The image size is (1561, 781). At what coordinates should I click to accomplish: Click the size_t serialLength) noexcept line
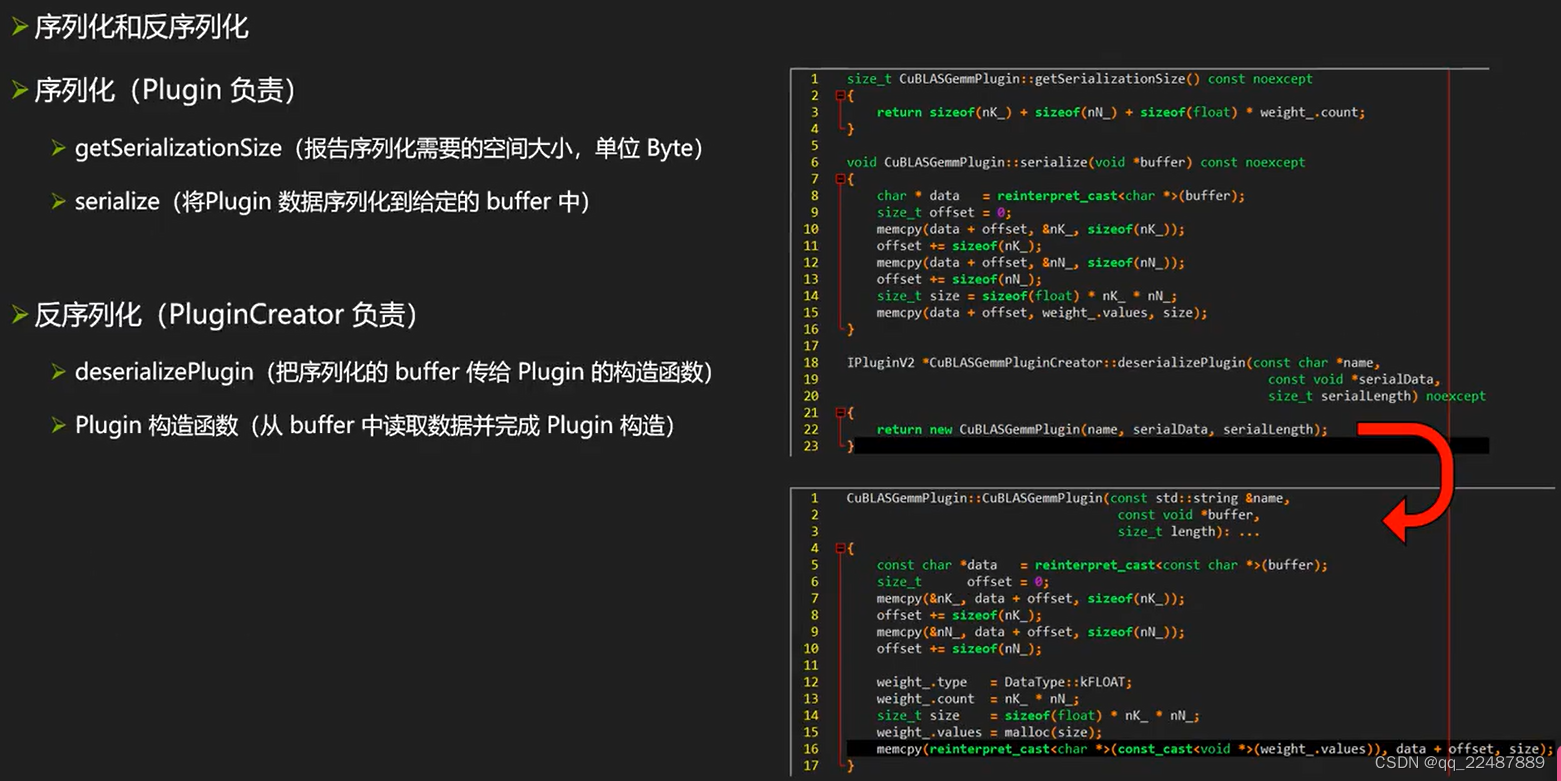tap(1377, 396)
